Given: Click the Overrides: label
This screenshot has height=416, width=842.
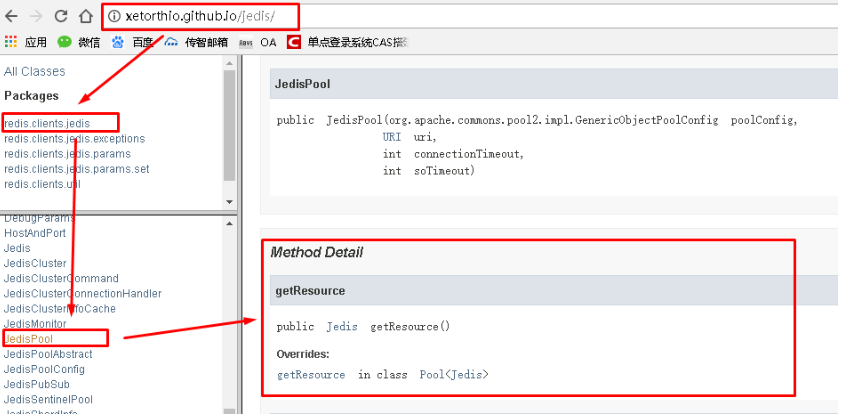Looking at the screenshot, I should (303, 354).
